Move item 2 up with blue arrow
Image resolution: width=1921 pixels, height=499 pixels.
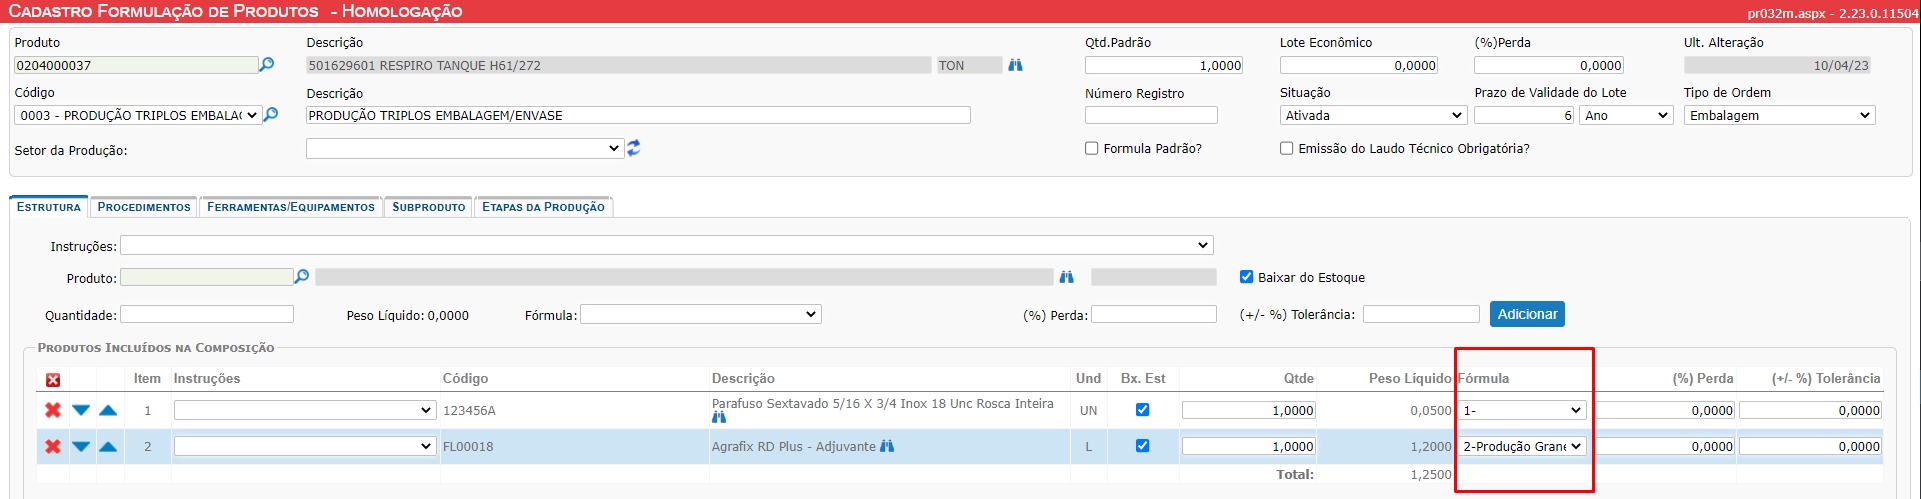coord(108,446)
